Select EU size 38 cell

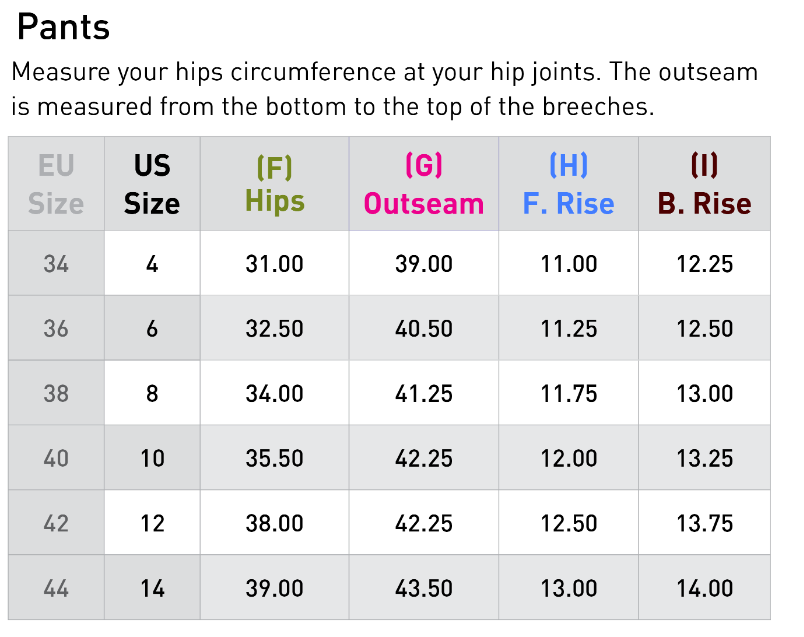click(x=56, y=393)
